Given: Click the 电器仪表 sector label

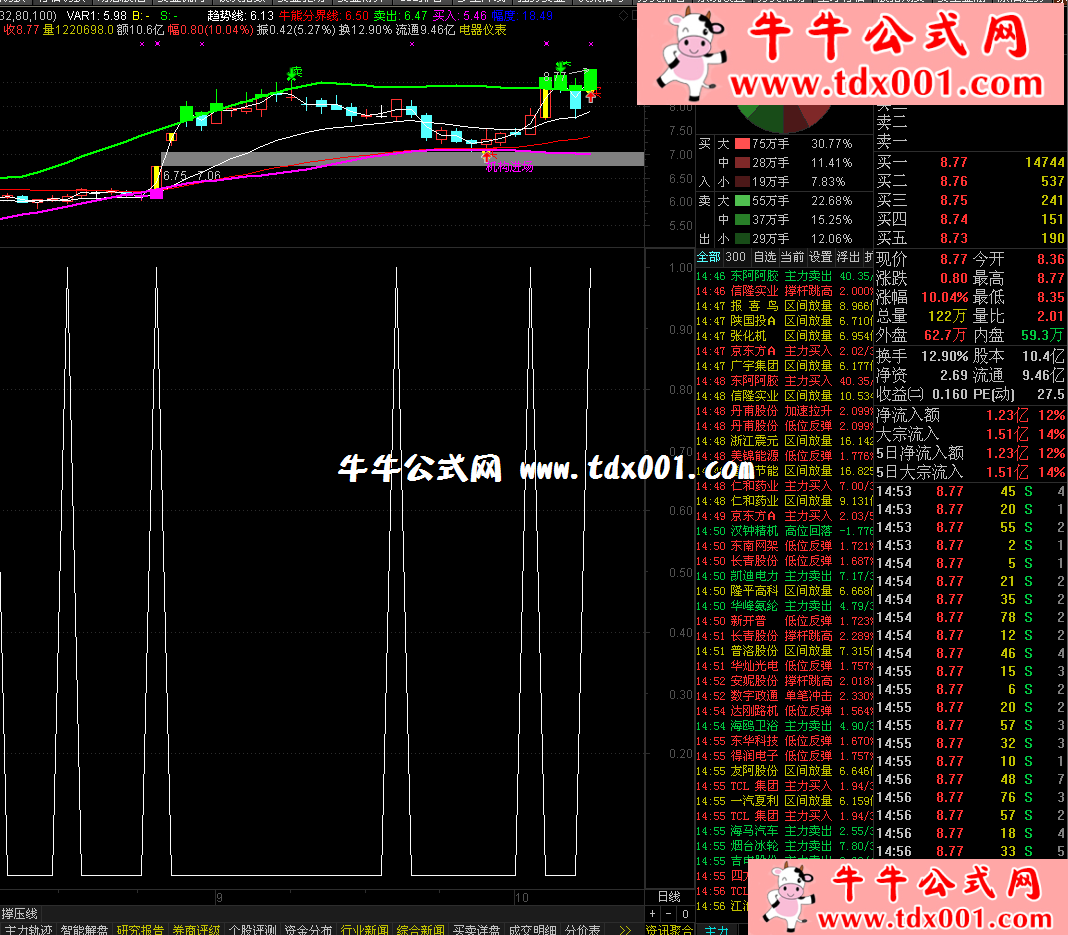Looking at the screenshot, I should pos(483,30).
